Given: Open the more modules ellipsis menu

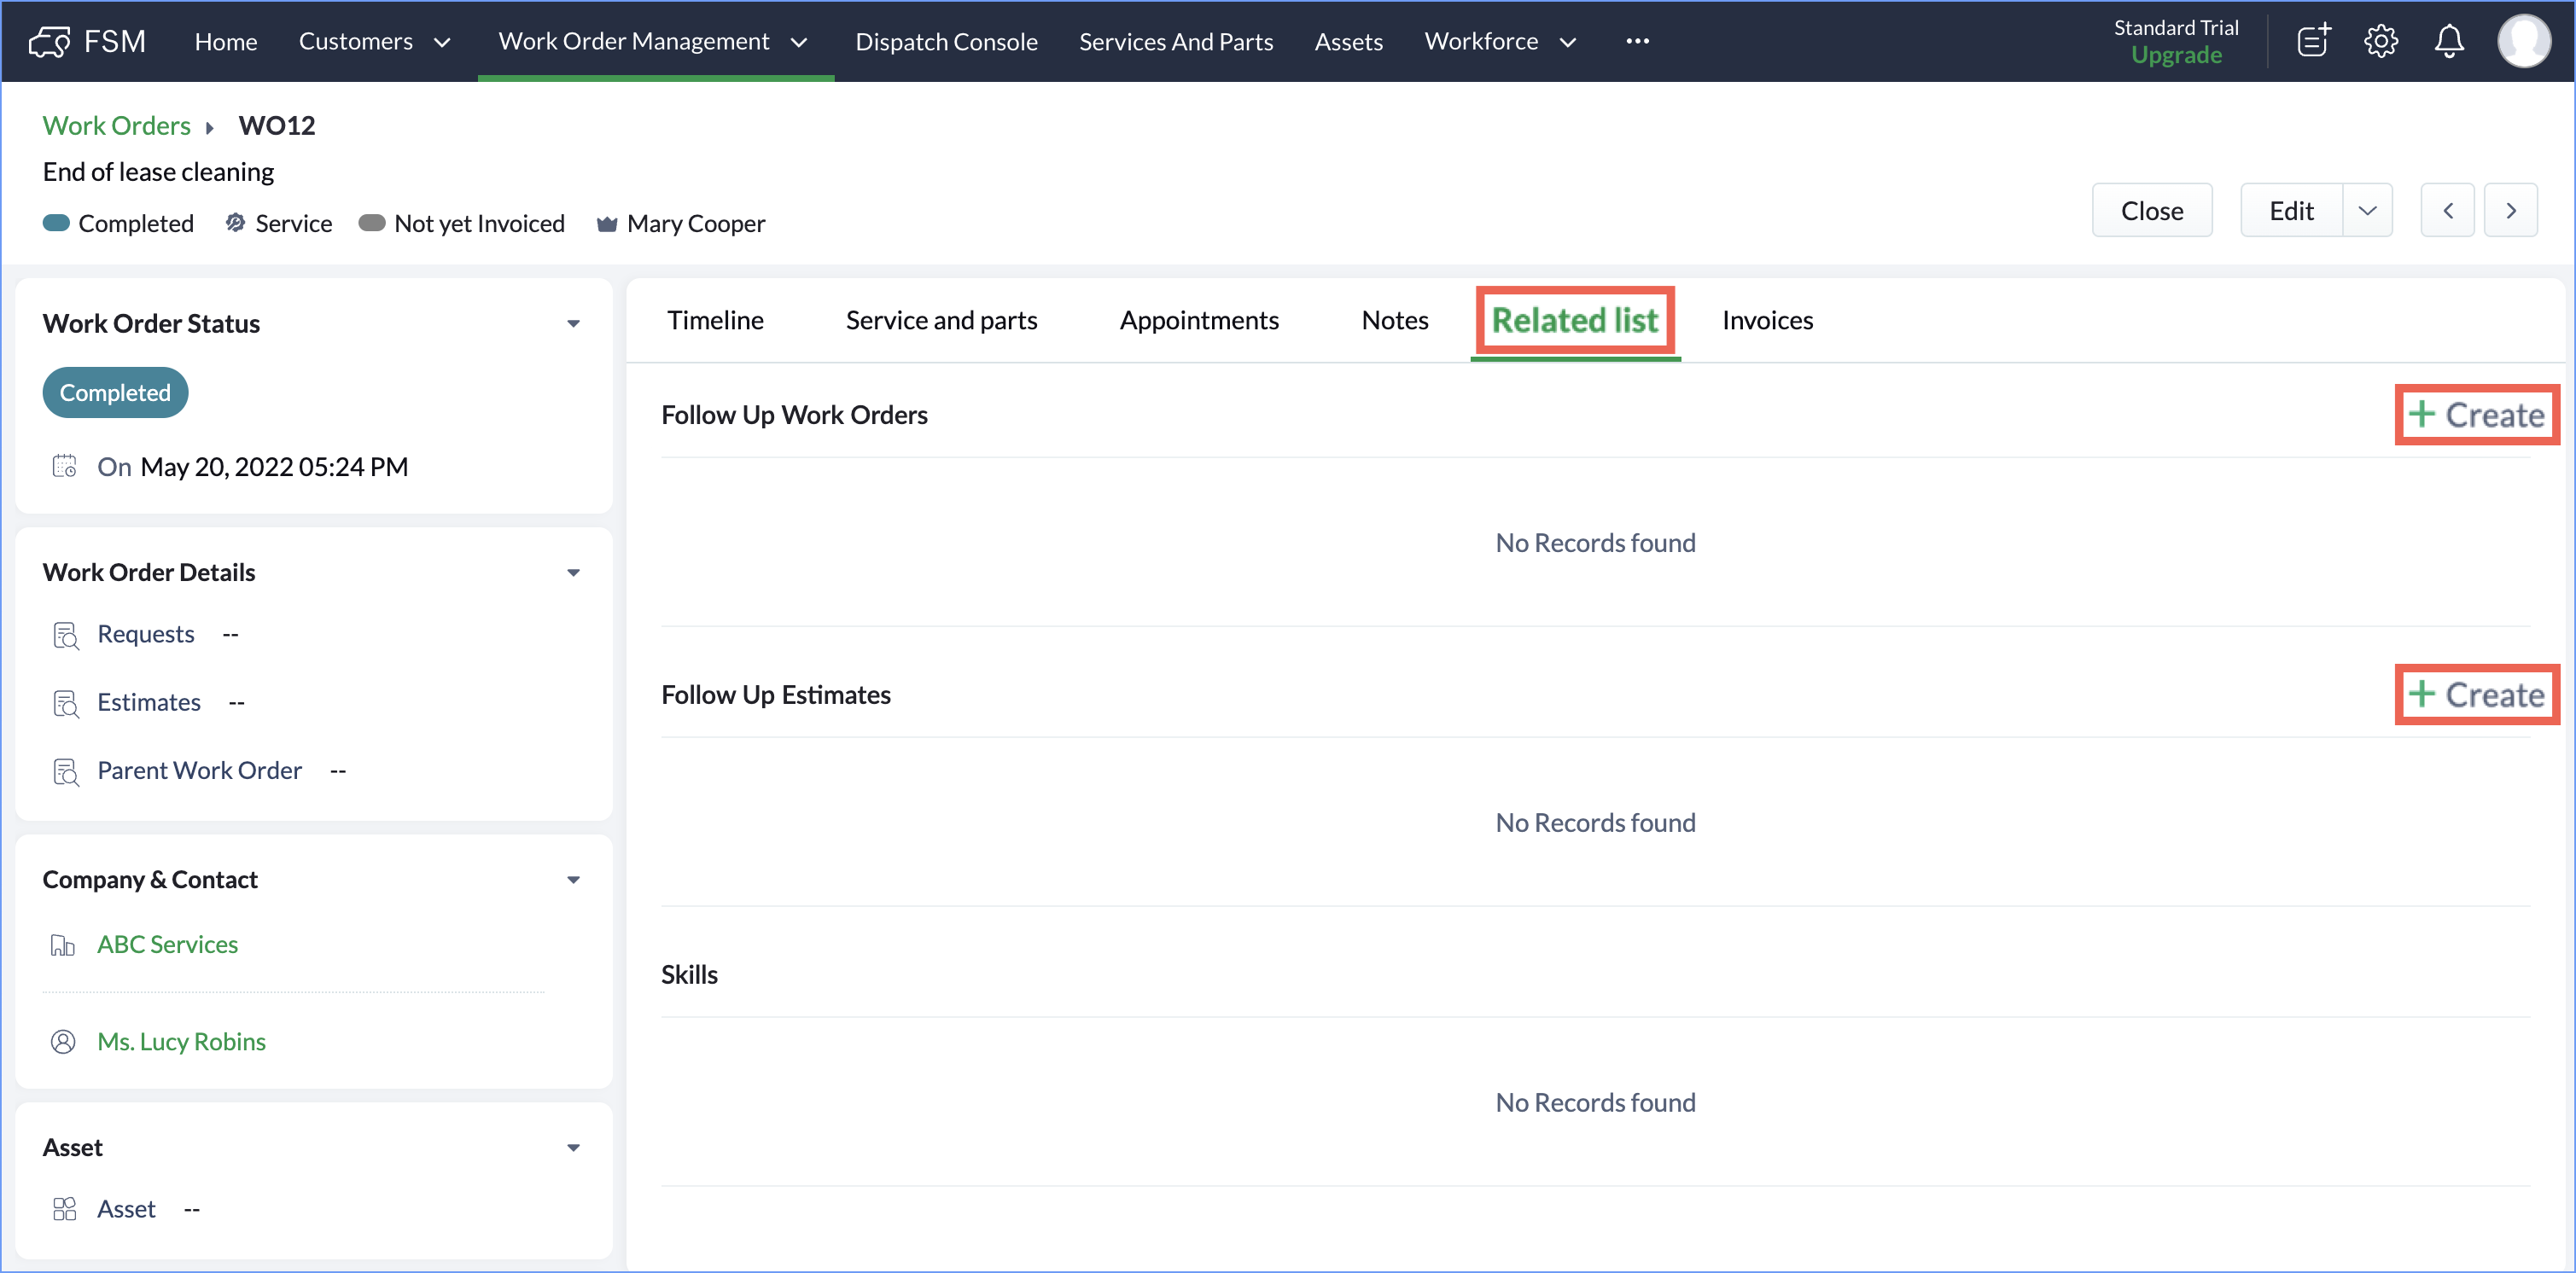Looking at the screenshot, I should 1637,41.
